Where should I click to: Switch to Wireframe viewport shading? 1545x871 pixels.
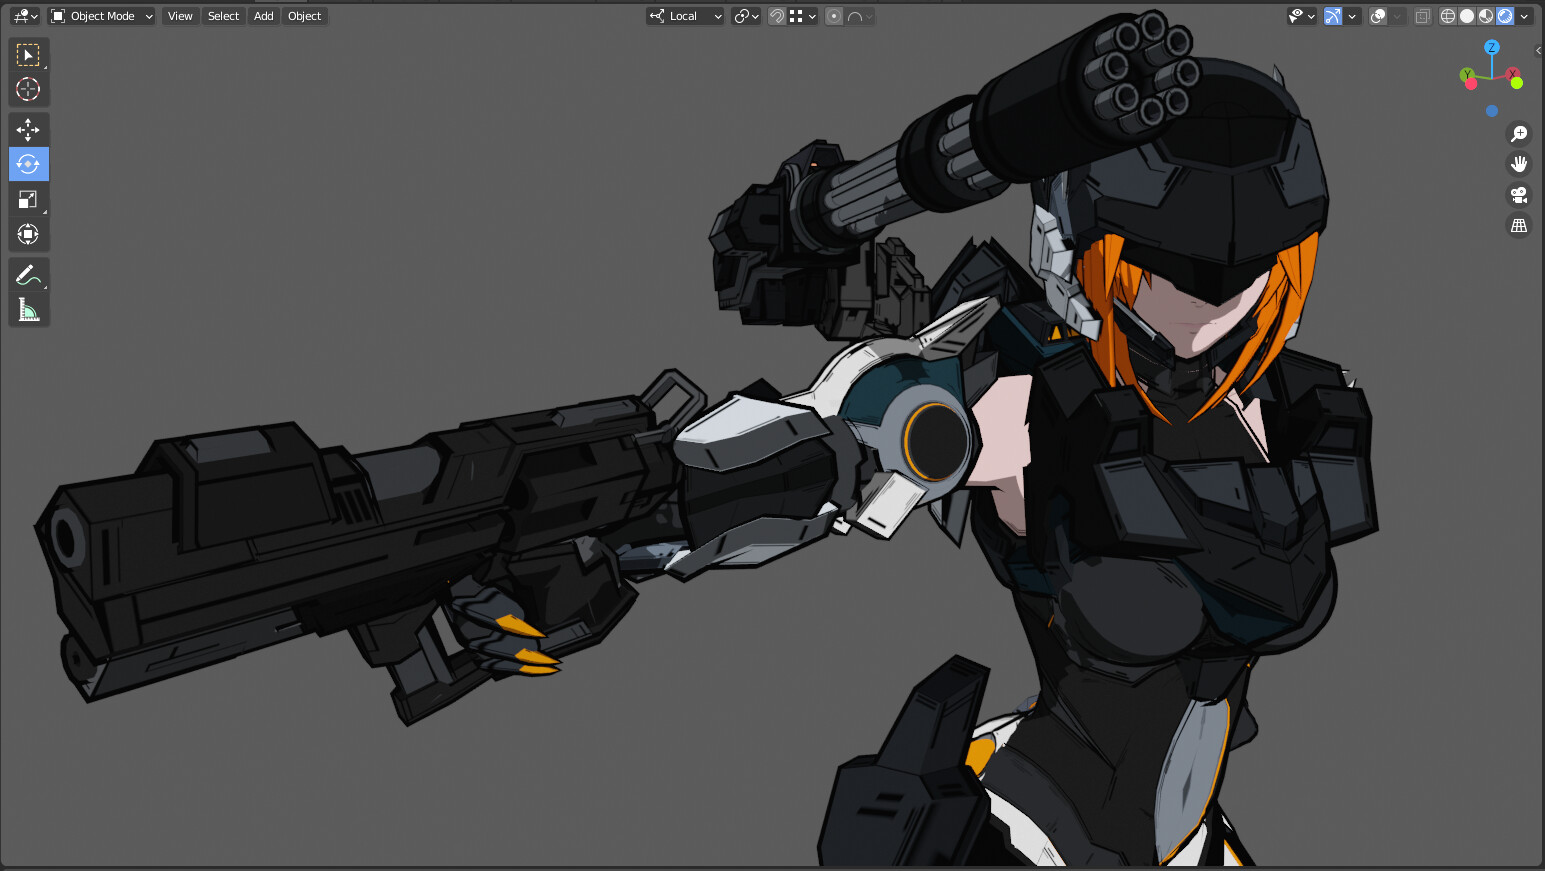(1448, 16)
